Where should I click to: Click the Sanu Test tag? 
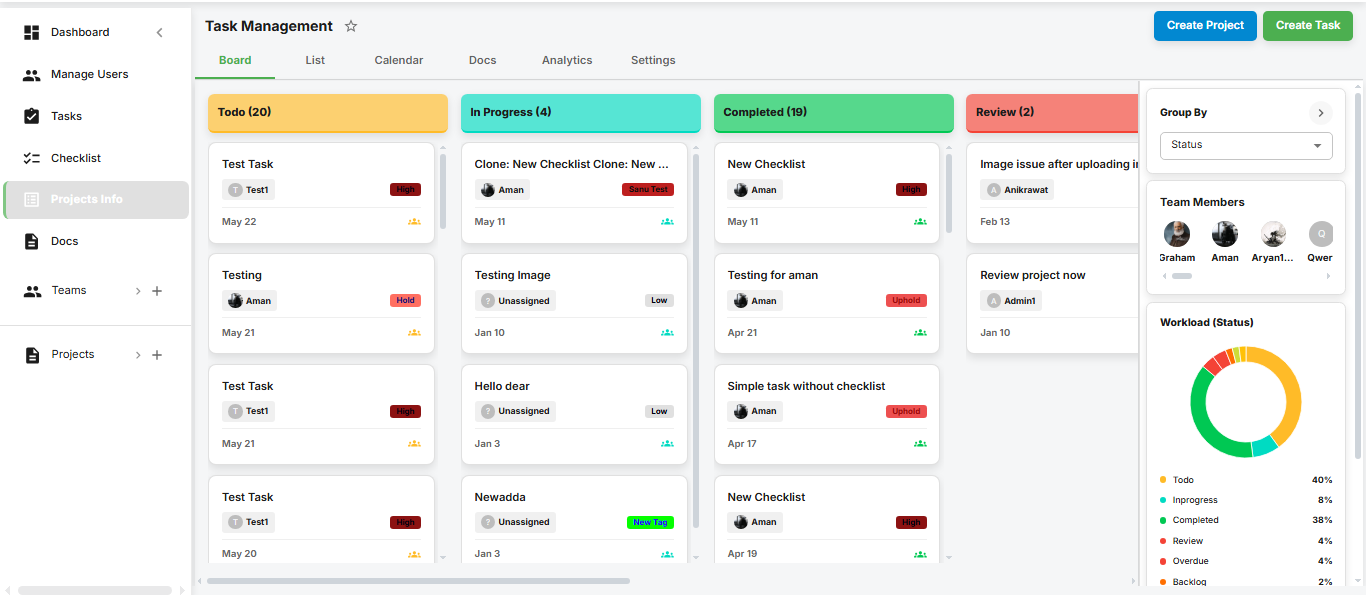[648, 190]
